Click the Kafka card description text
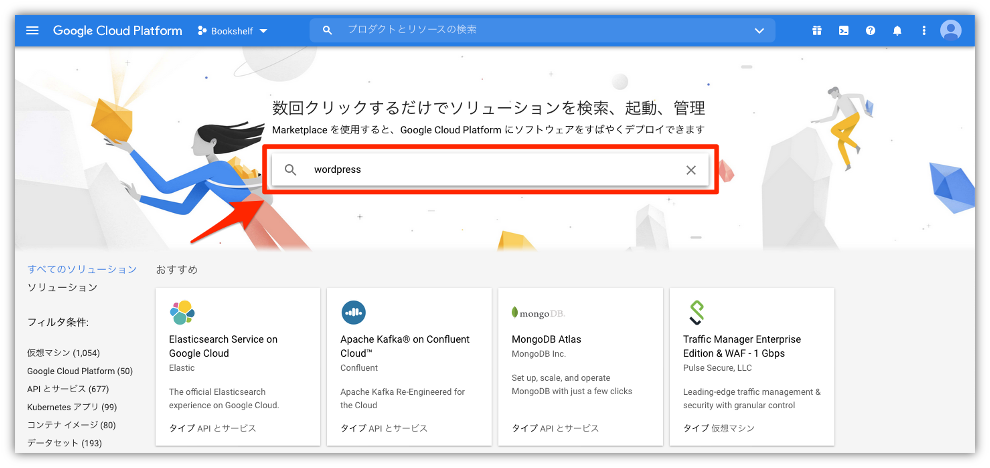Screen dimensions: 990x468 pyautogui.click(x=403, y=399)
